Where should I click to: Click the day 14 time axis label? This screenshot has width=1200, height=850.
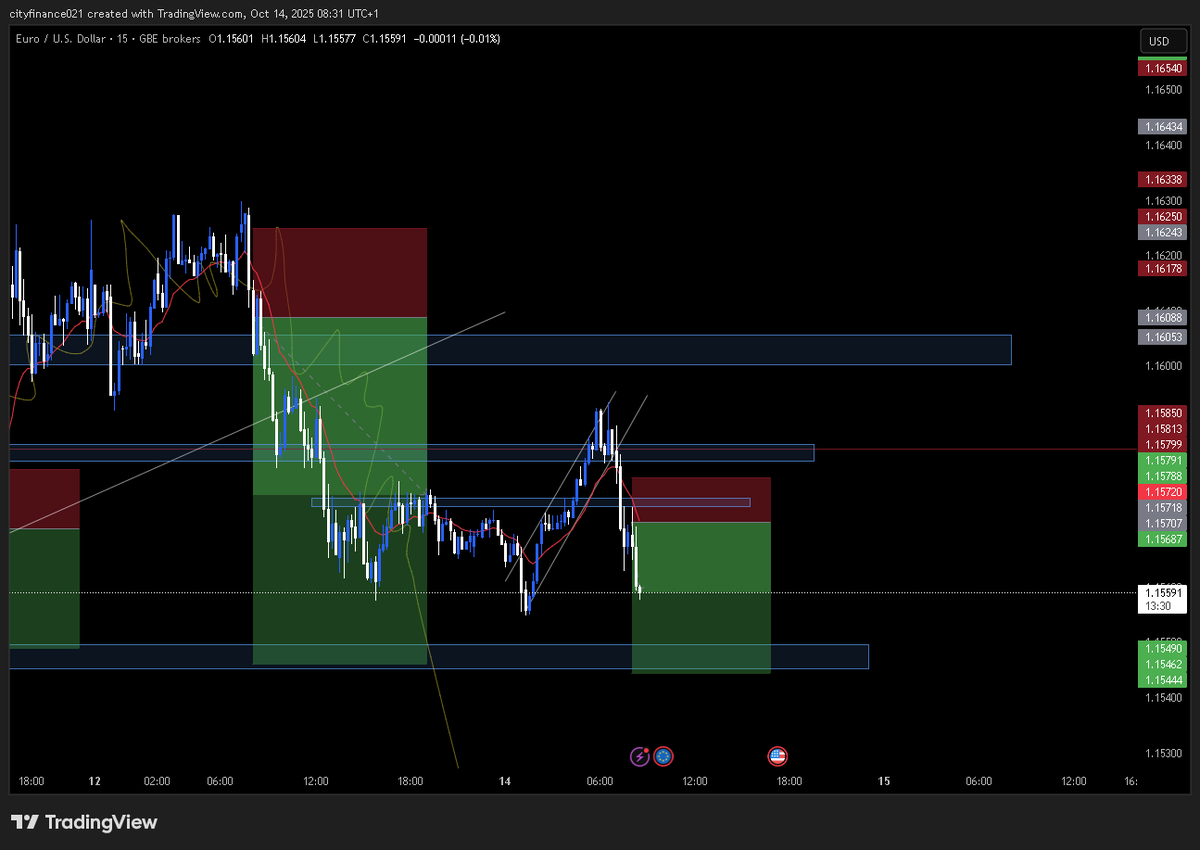tap(505, 781)
